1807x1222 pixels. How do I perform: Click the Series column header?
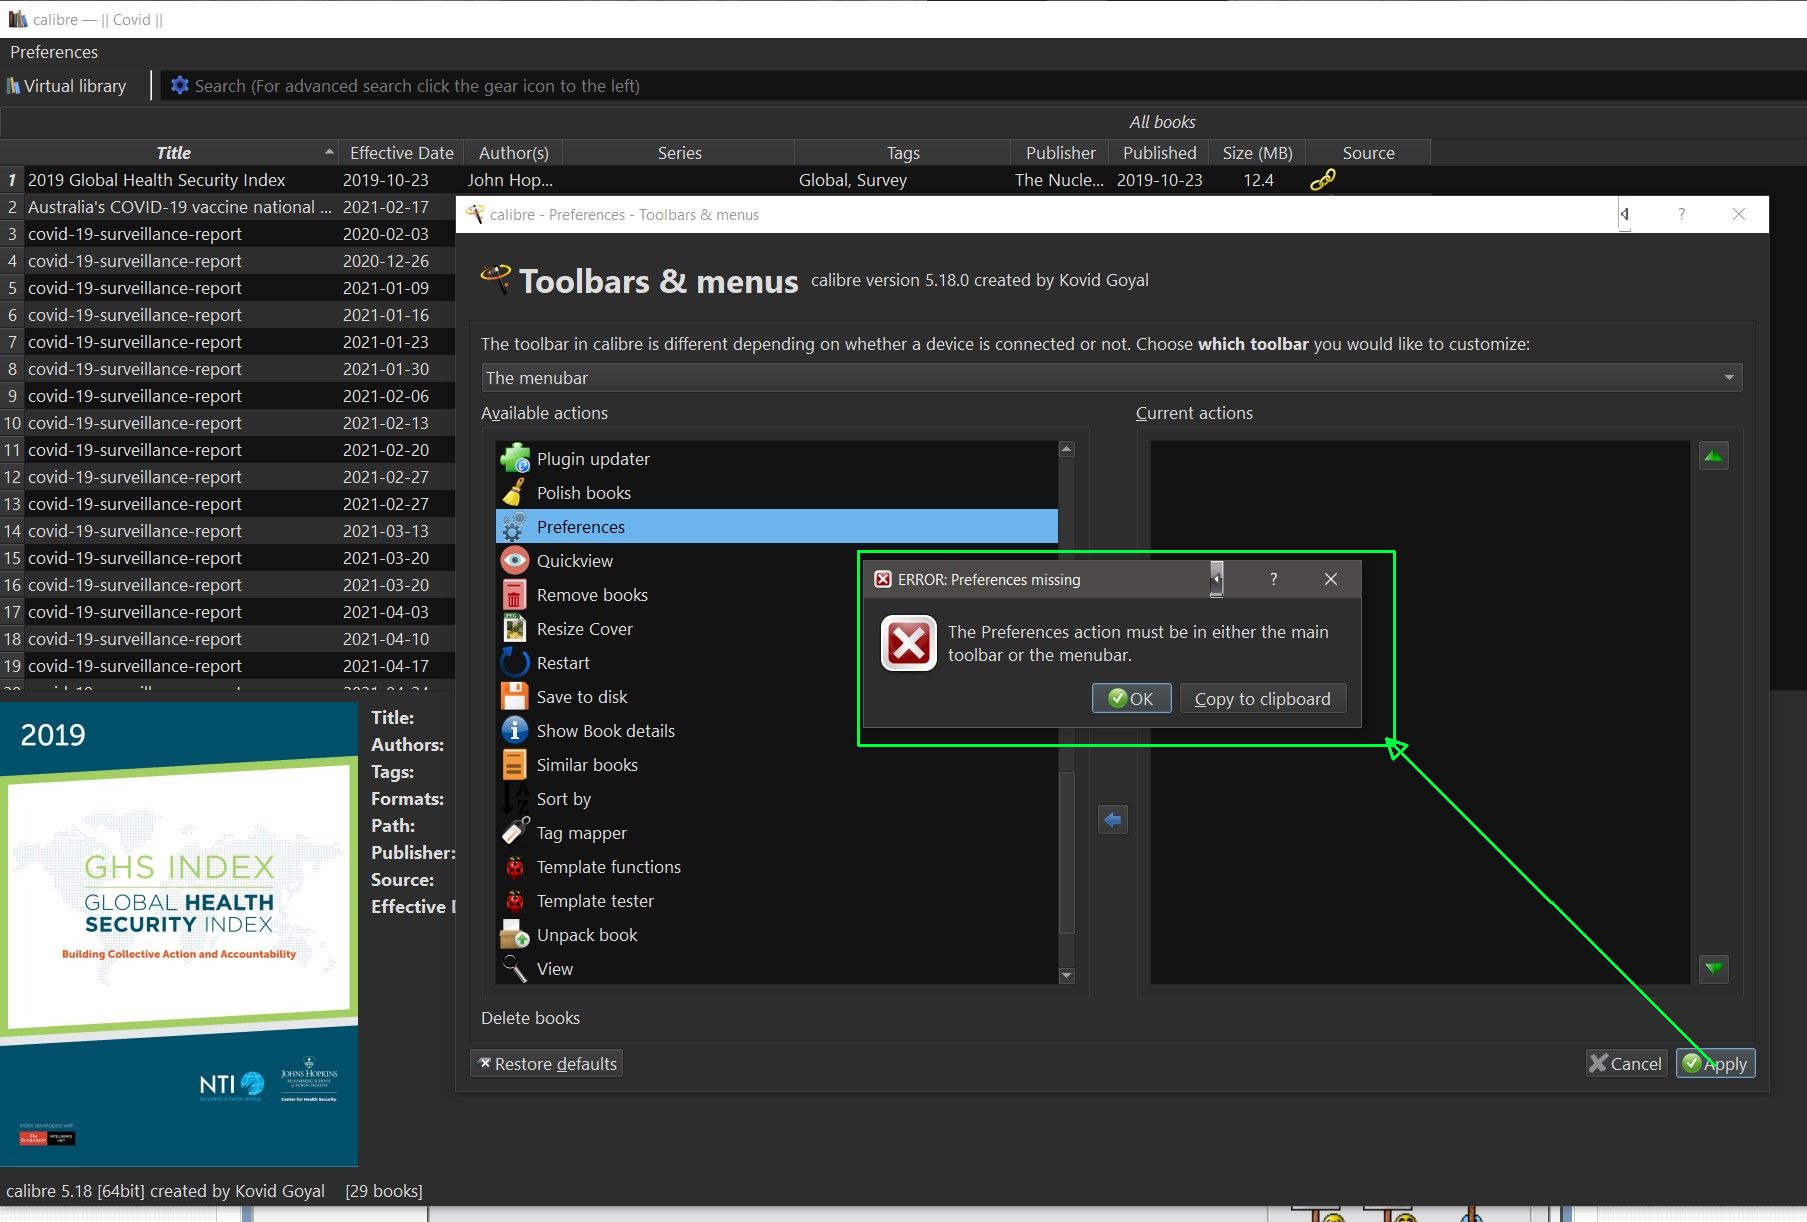click(679, 153)
